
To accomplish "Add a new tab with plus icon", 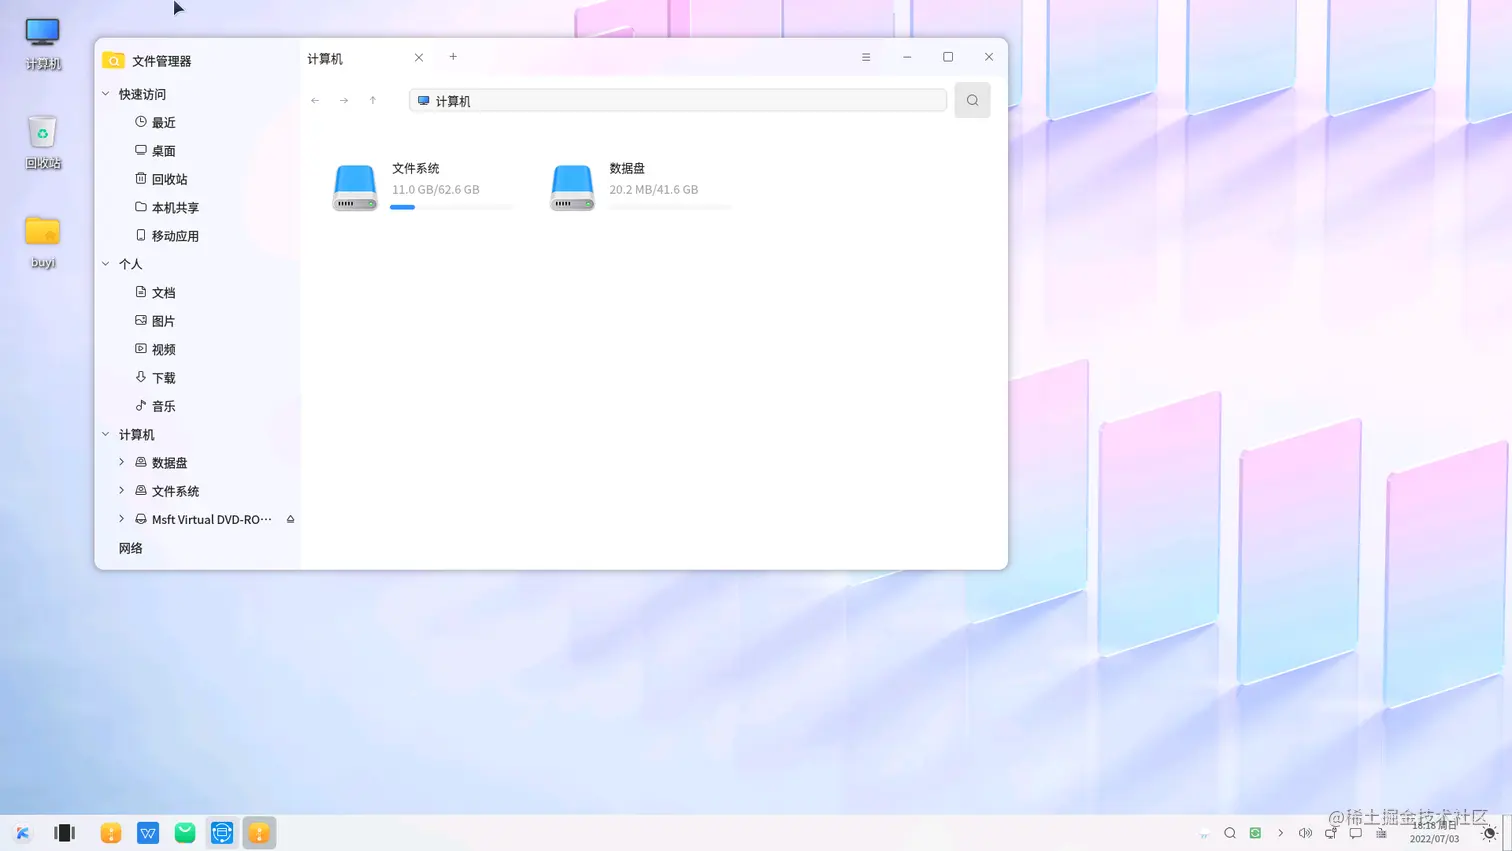I will [453, 57].
